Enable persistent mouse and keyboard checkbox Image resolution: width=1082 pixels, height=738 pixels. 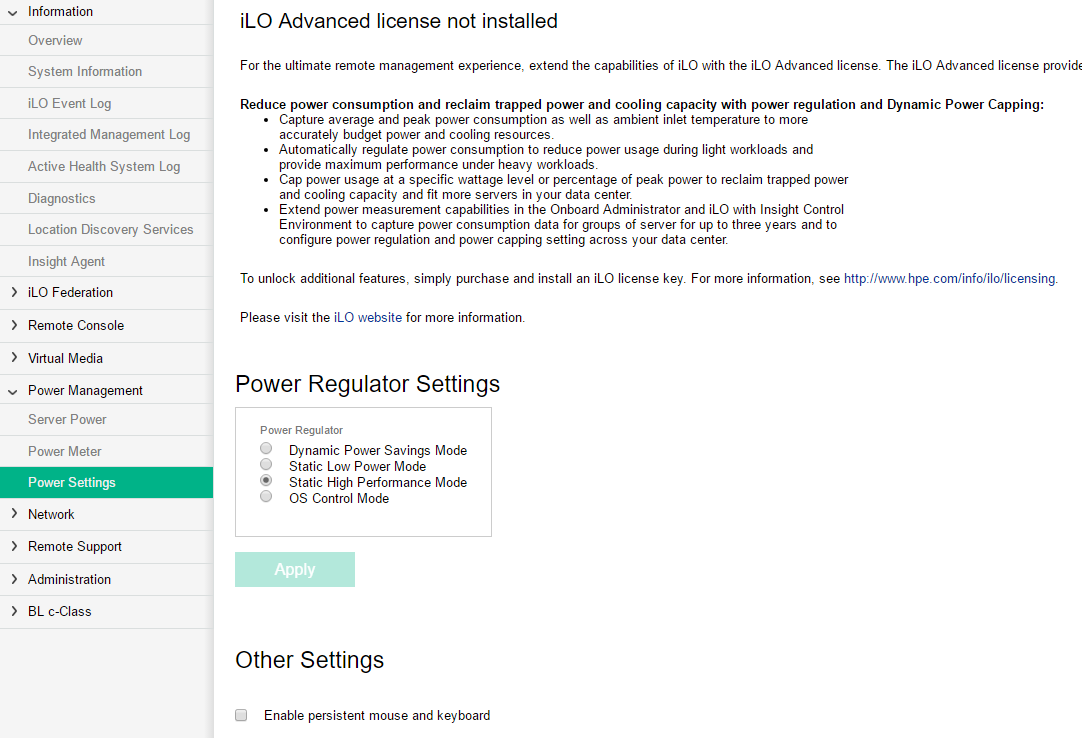(x=241, y=715)
